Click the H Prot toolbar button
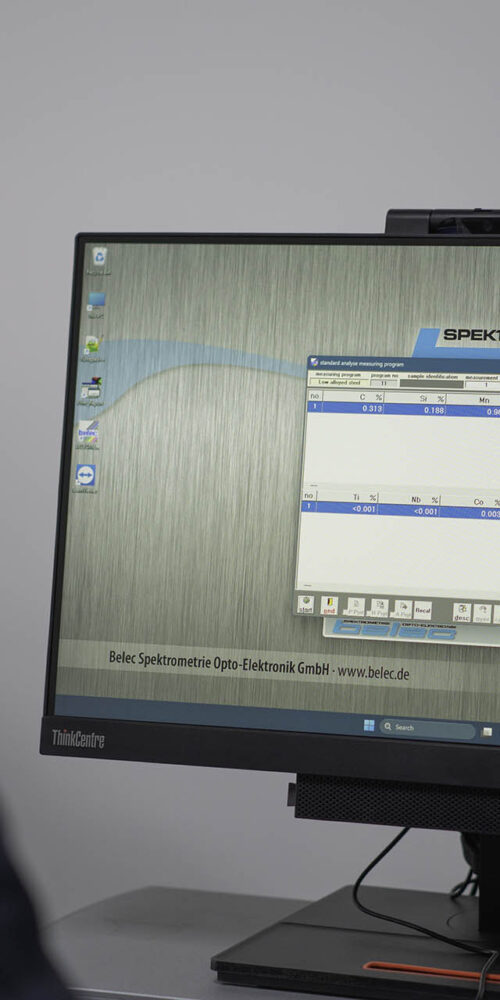This screenshot has height=1000, width=500. pos(379,608)
